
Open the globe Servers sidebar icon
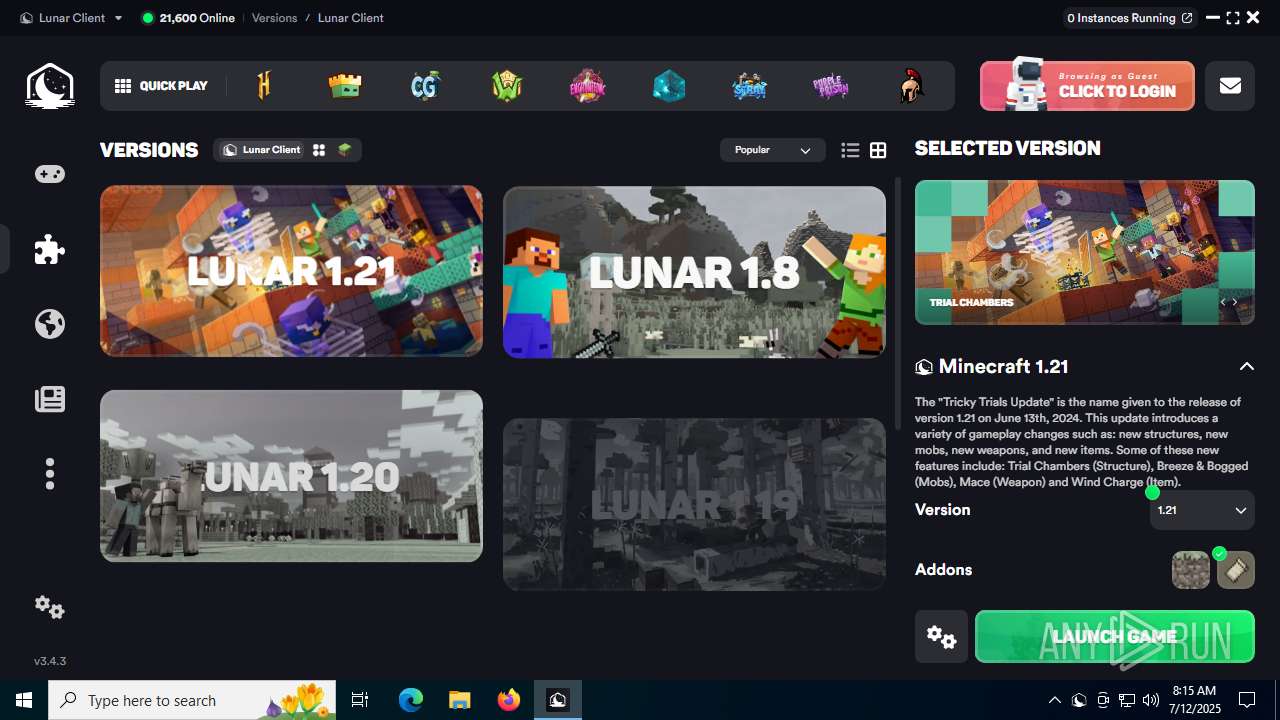[50, 324]
